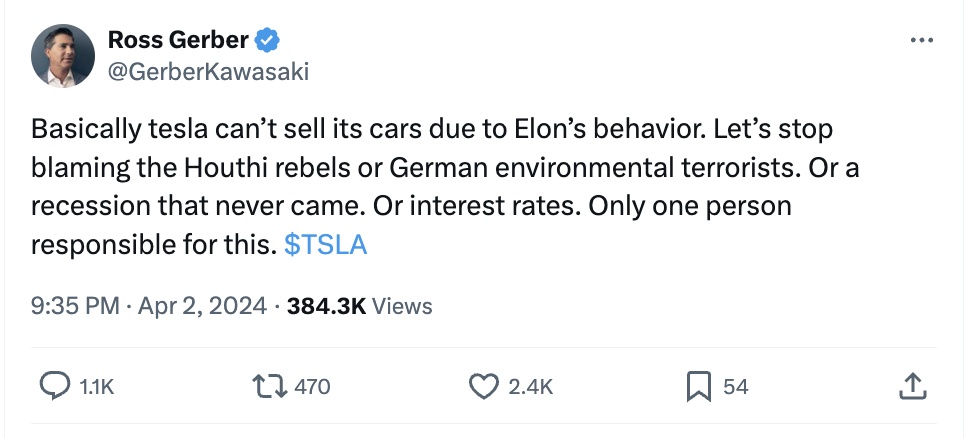Click the 2.4K likes count
The image size is (978, 438).
[530, 386]
